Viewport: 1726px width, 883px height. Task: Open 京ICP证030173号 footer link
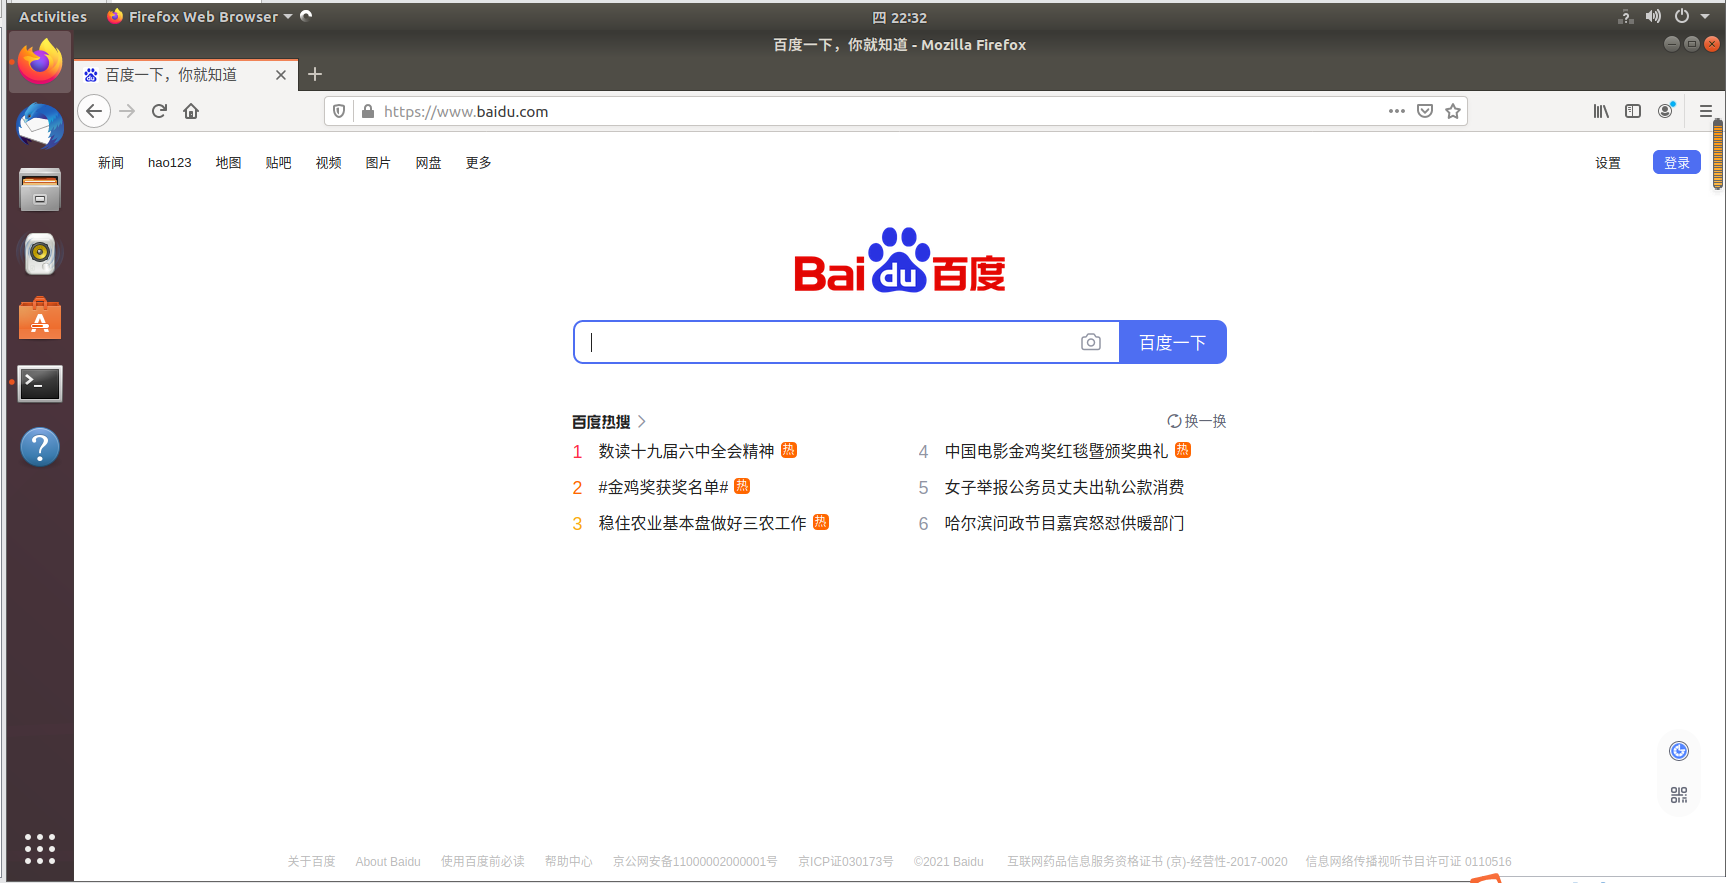tap(846, 861)
